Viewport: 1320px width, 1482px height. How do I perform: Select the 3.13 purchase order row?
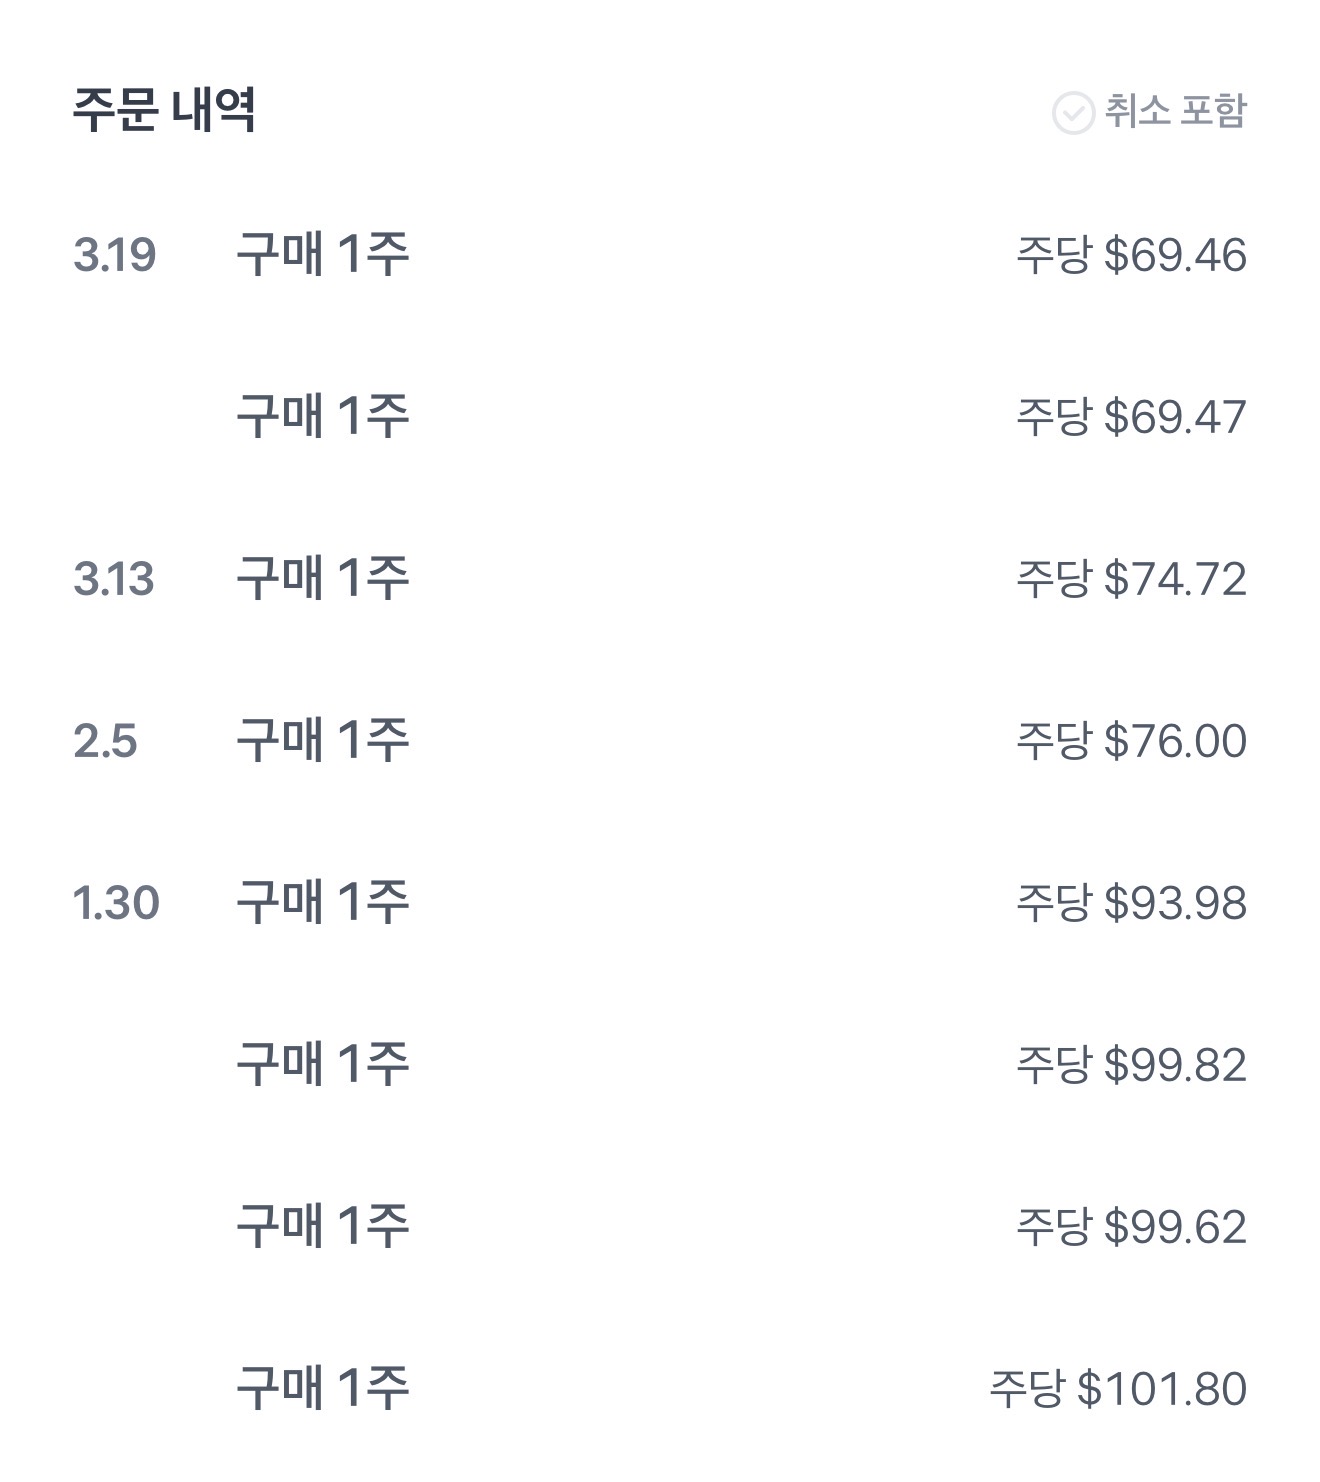click(x=323, y=578)
